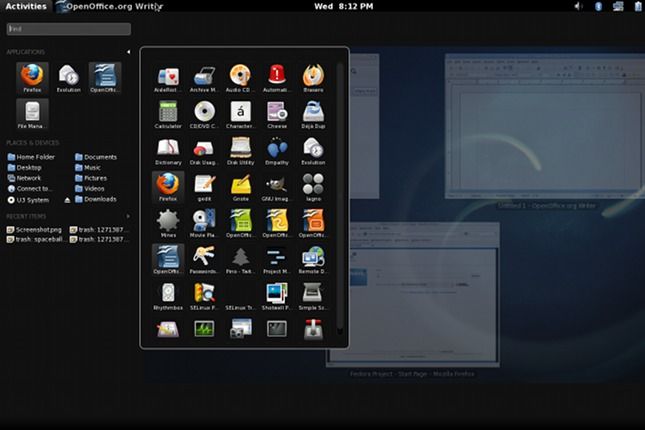Open the Videos folder
The height and width of the screenshot is (430, 645).
(x=90, y=188)
